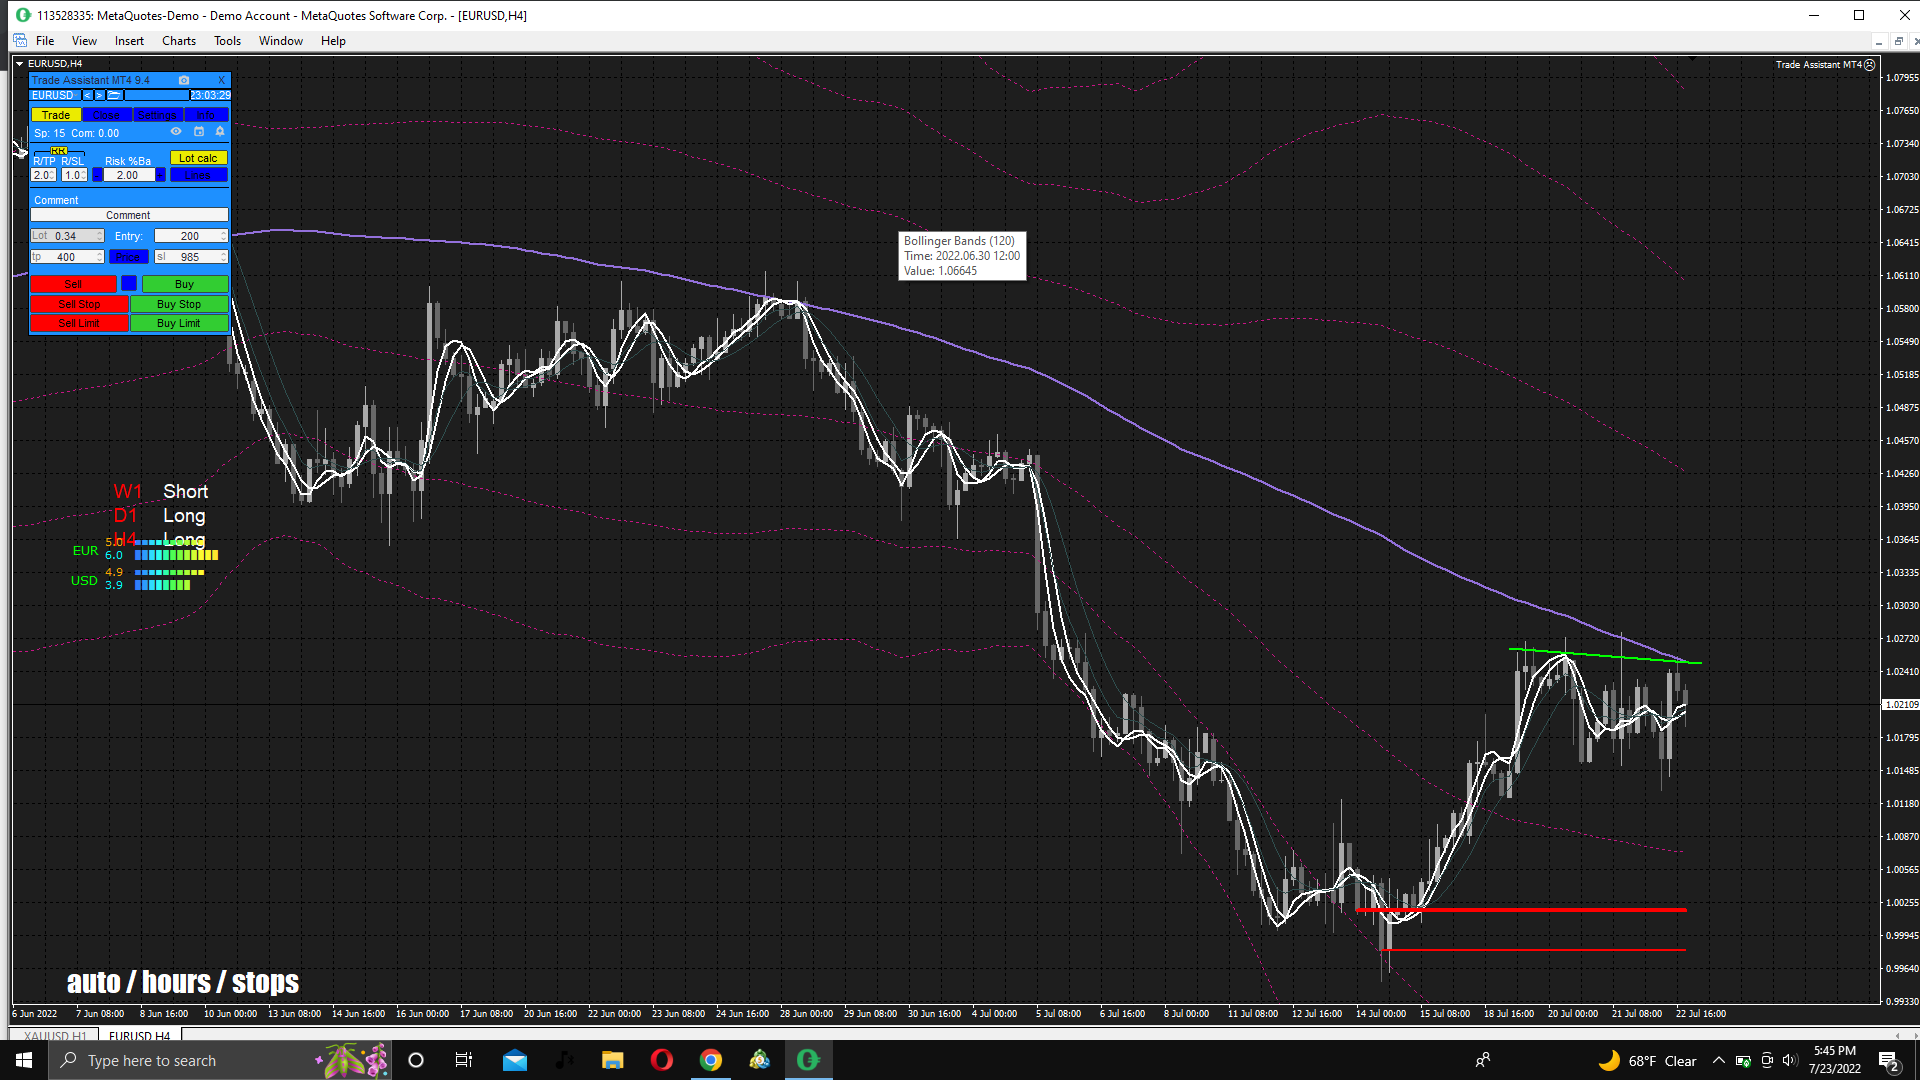Toggle the blue square between Sell and Buy
This screenshot has height=1080, width=1920.
click(129, 284)
